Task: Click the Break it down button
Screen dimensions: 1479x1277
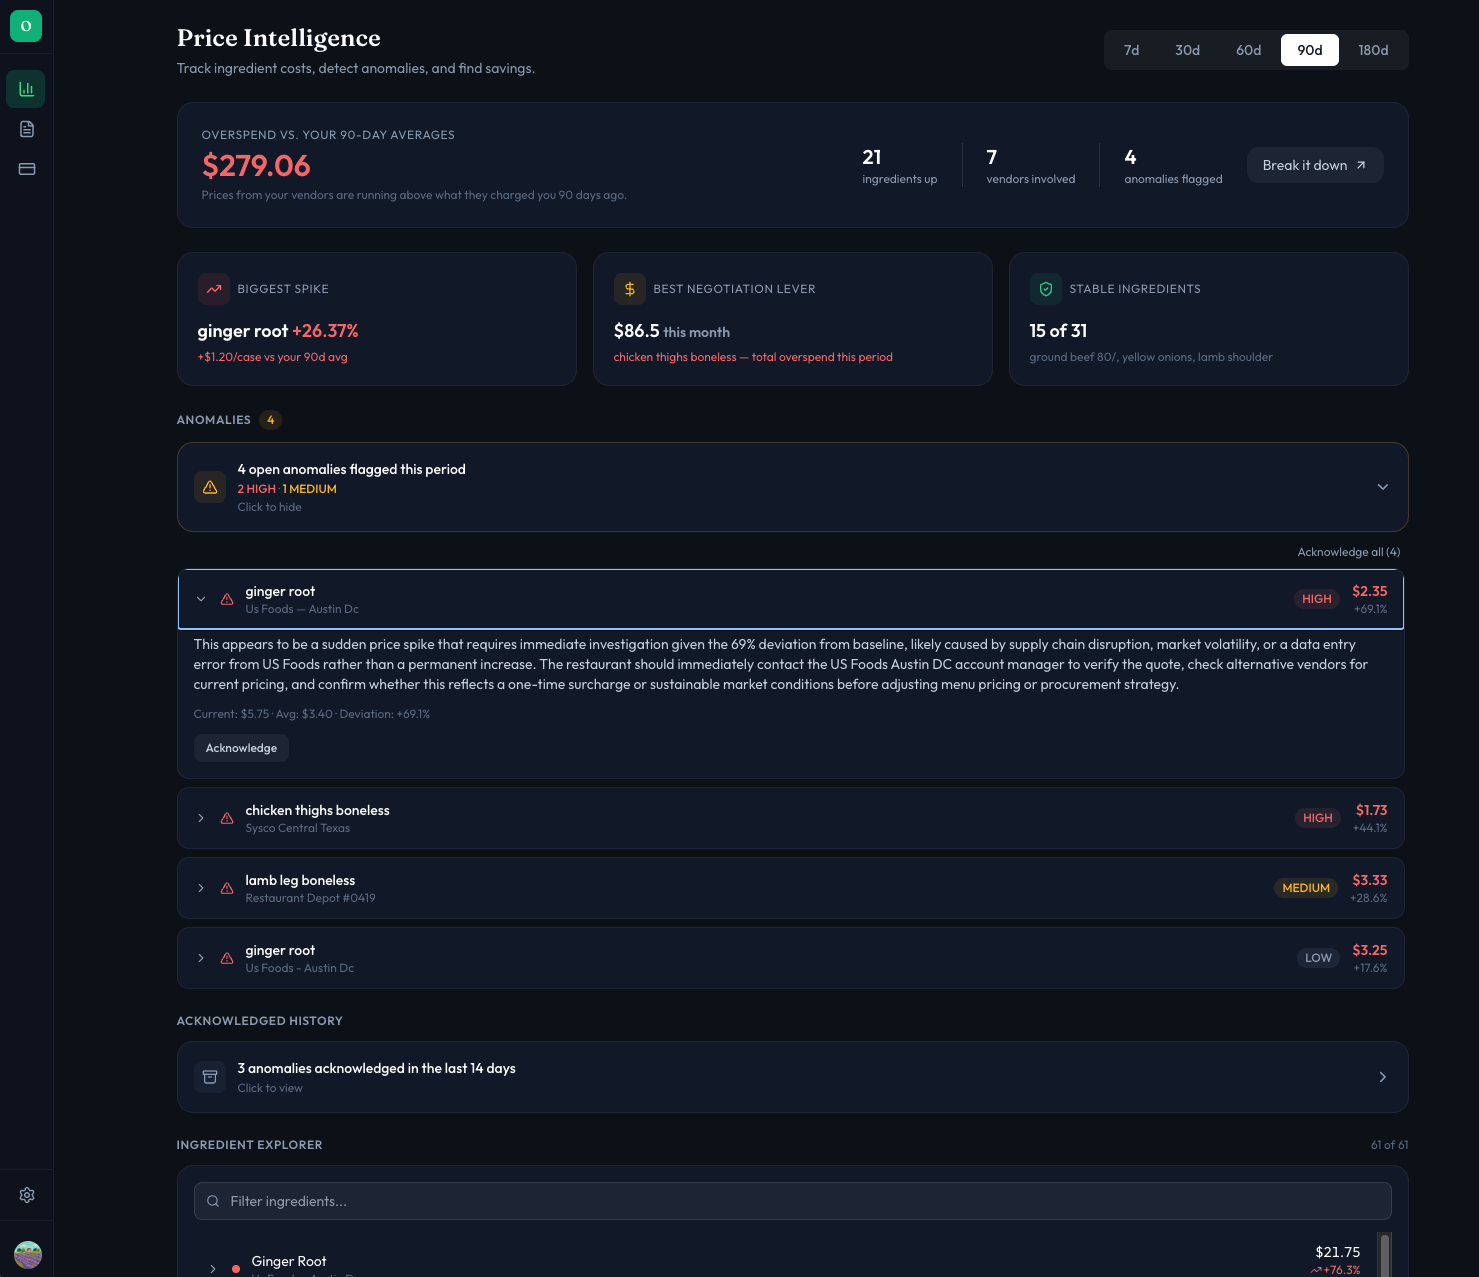Action: tap(1315, 165)
